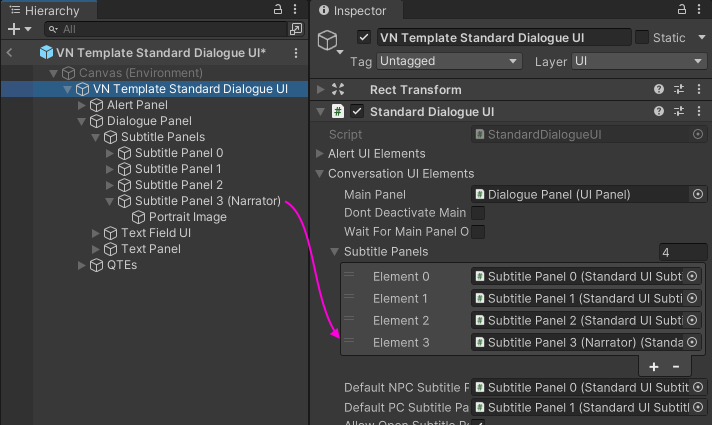Click object picker for Element 3
The width and height of the screenshot is (712, 425).
click(692, 342)
